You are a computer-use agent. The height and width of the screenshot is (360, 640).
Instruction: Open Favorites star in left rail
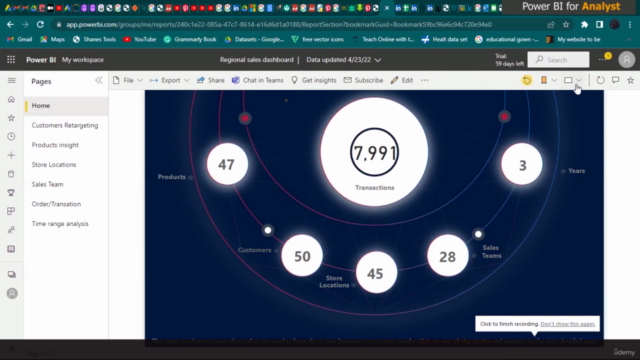click(x=11, y=118)
